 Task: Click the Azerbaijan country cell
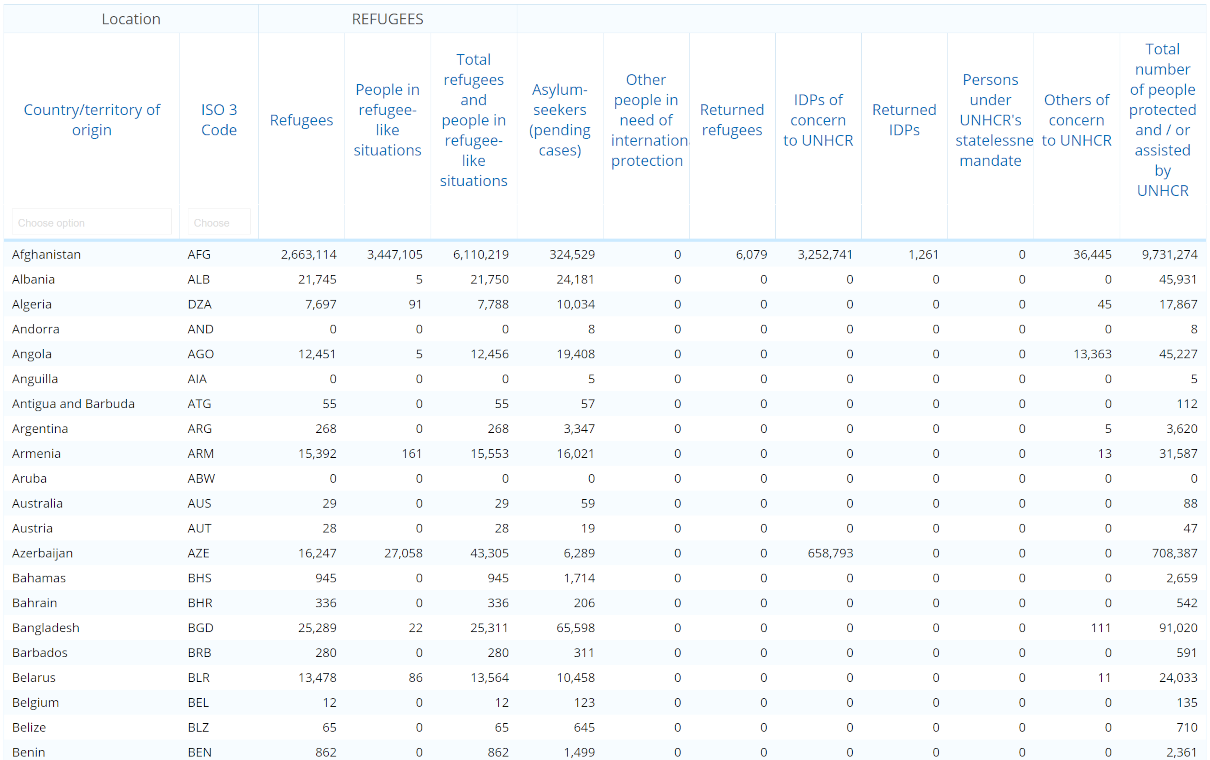(43, 553)
